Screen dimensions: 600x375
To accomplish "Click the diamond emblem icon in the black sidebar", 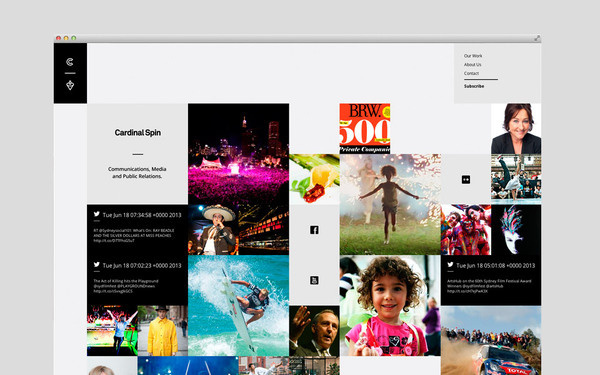I will 70,85.
